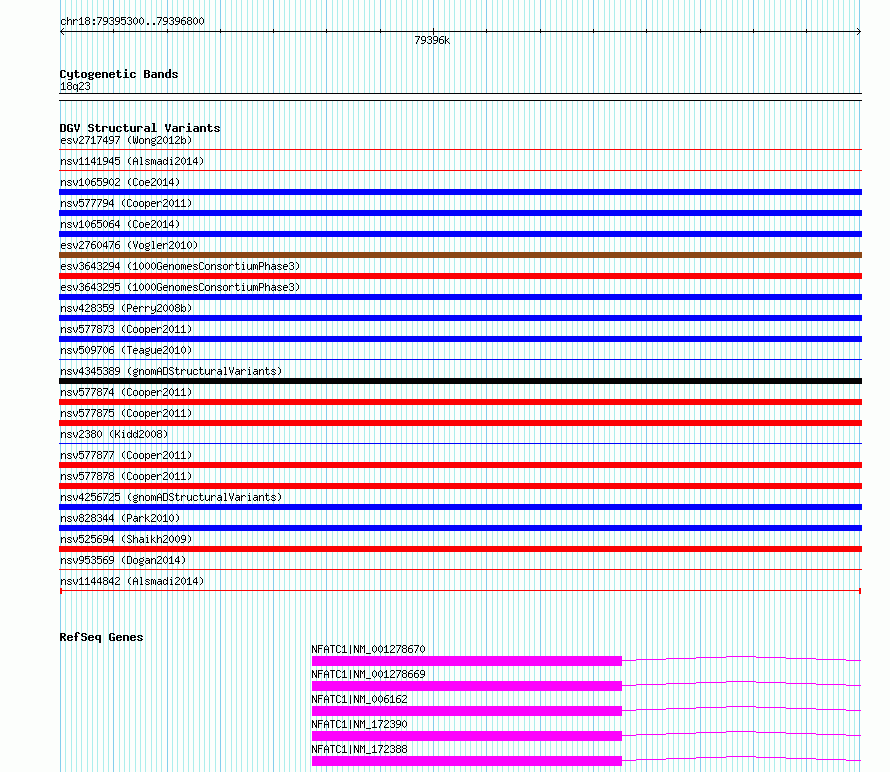Click the blue nsv1065902 variant bar
This screenshot has height=772, width=890.
click(x=460, y=192)
